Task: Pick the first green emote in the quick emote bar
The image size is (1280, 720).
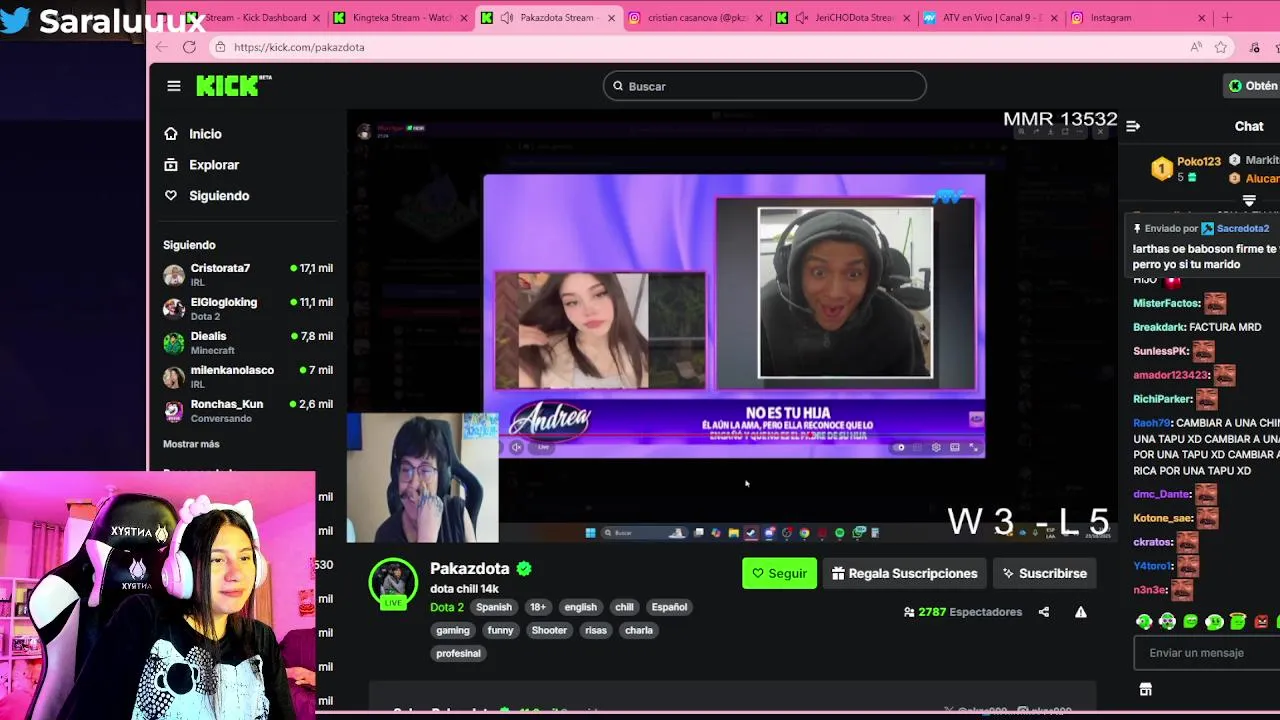Action: [1144, 622]
